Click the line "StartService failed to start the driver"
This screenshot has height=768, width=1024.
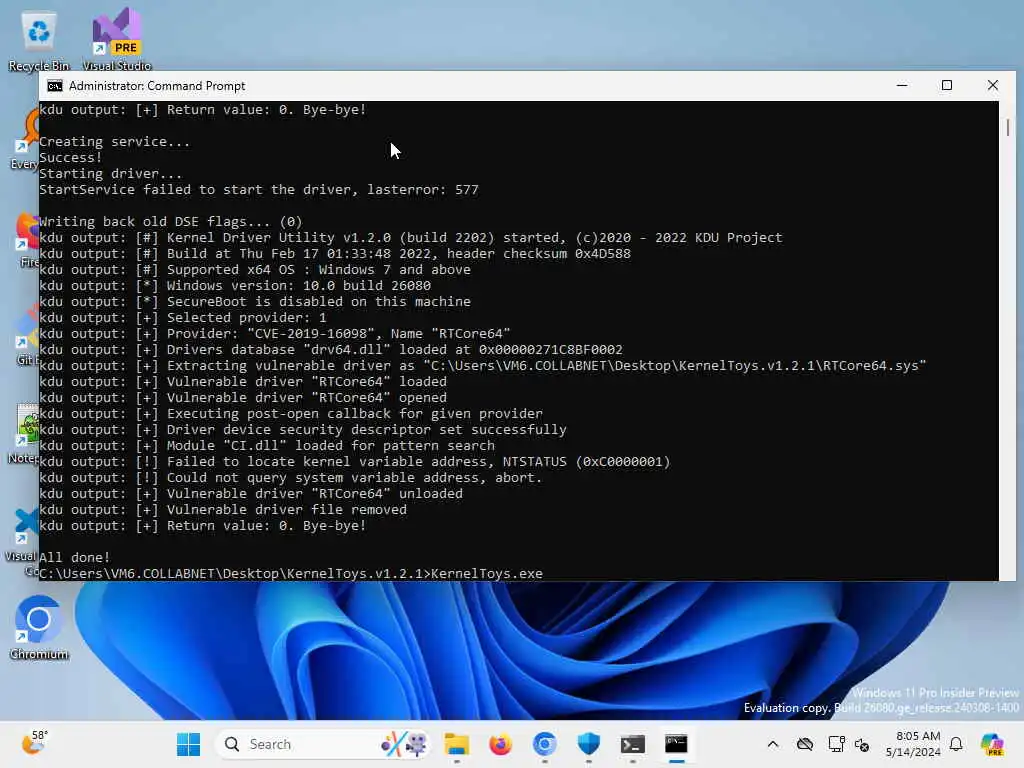(x=259, y=189)
